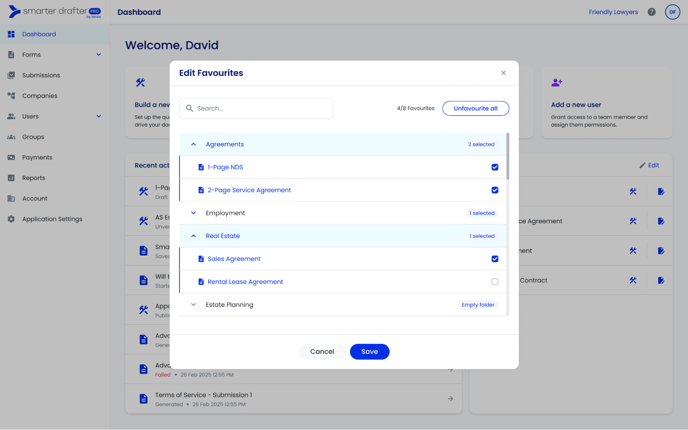Click the Rental Lease Agreement label
The height and width of the screenshot is (430, 688).
(245, 282)
